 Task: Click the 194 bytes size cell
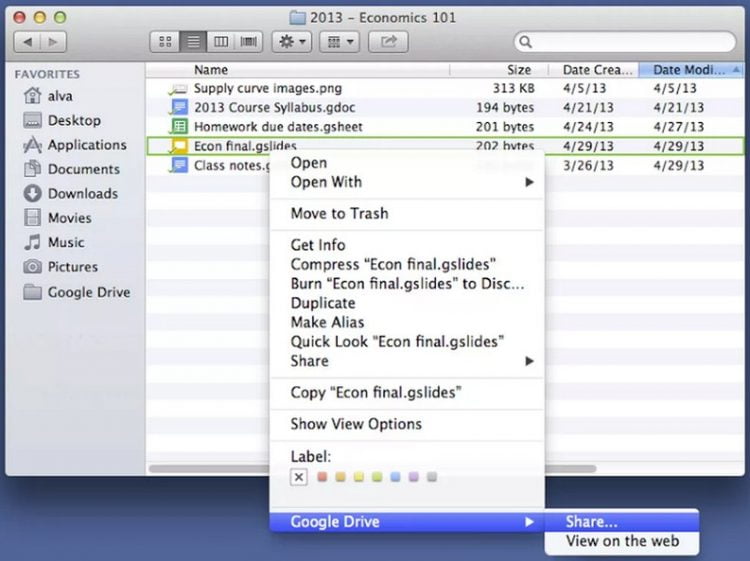(505, 108)
